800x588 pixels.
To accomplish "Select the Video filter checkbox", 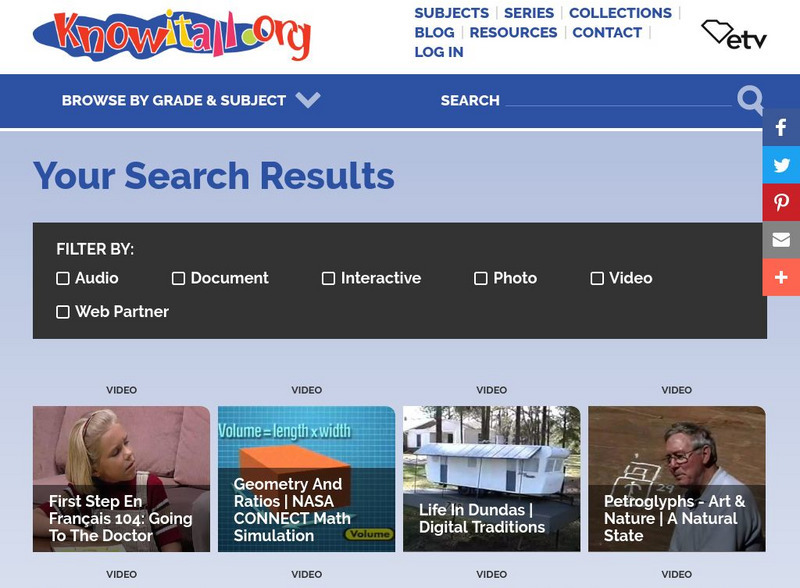I will [597, 278].
